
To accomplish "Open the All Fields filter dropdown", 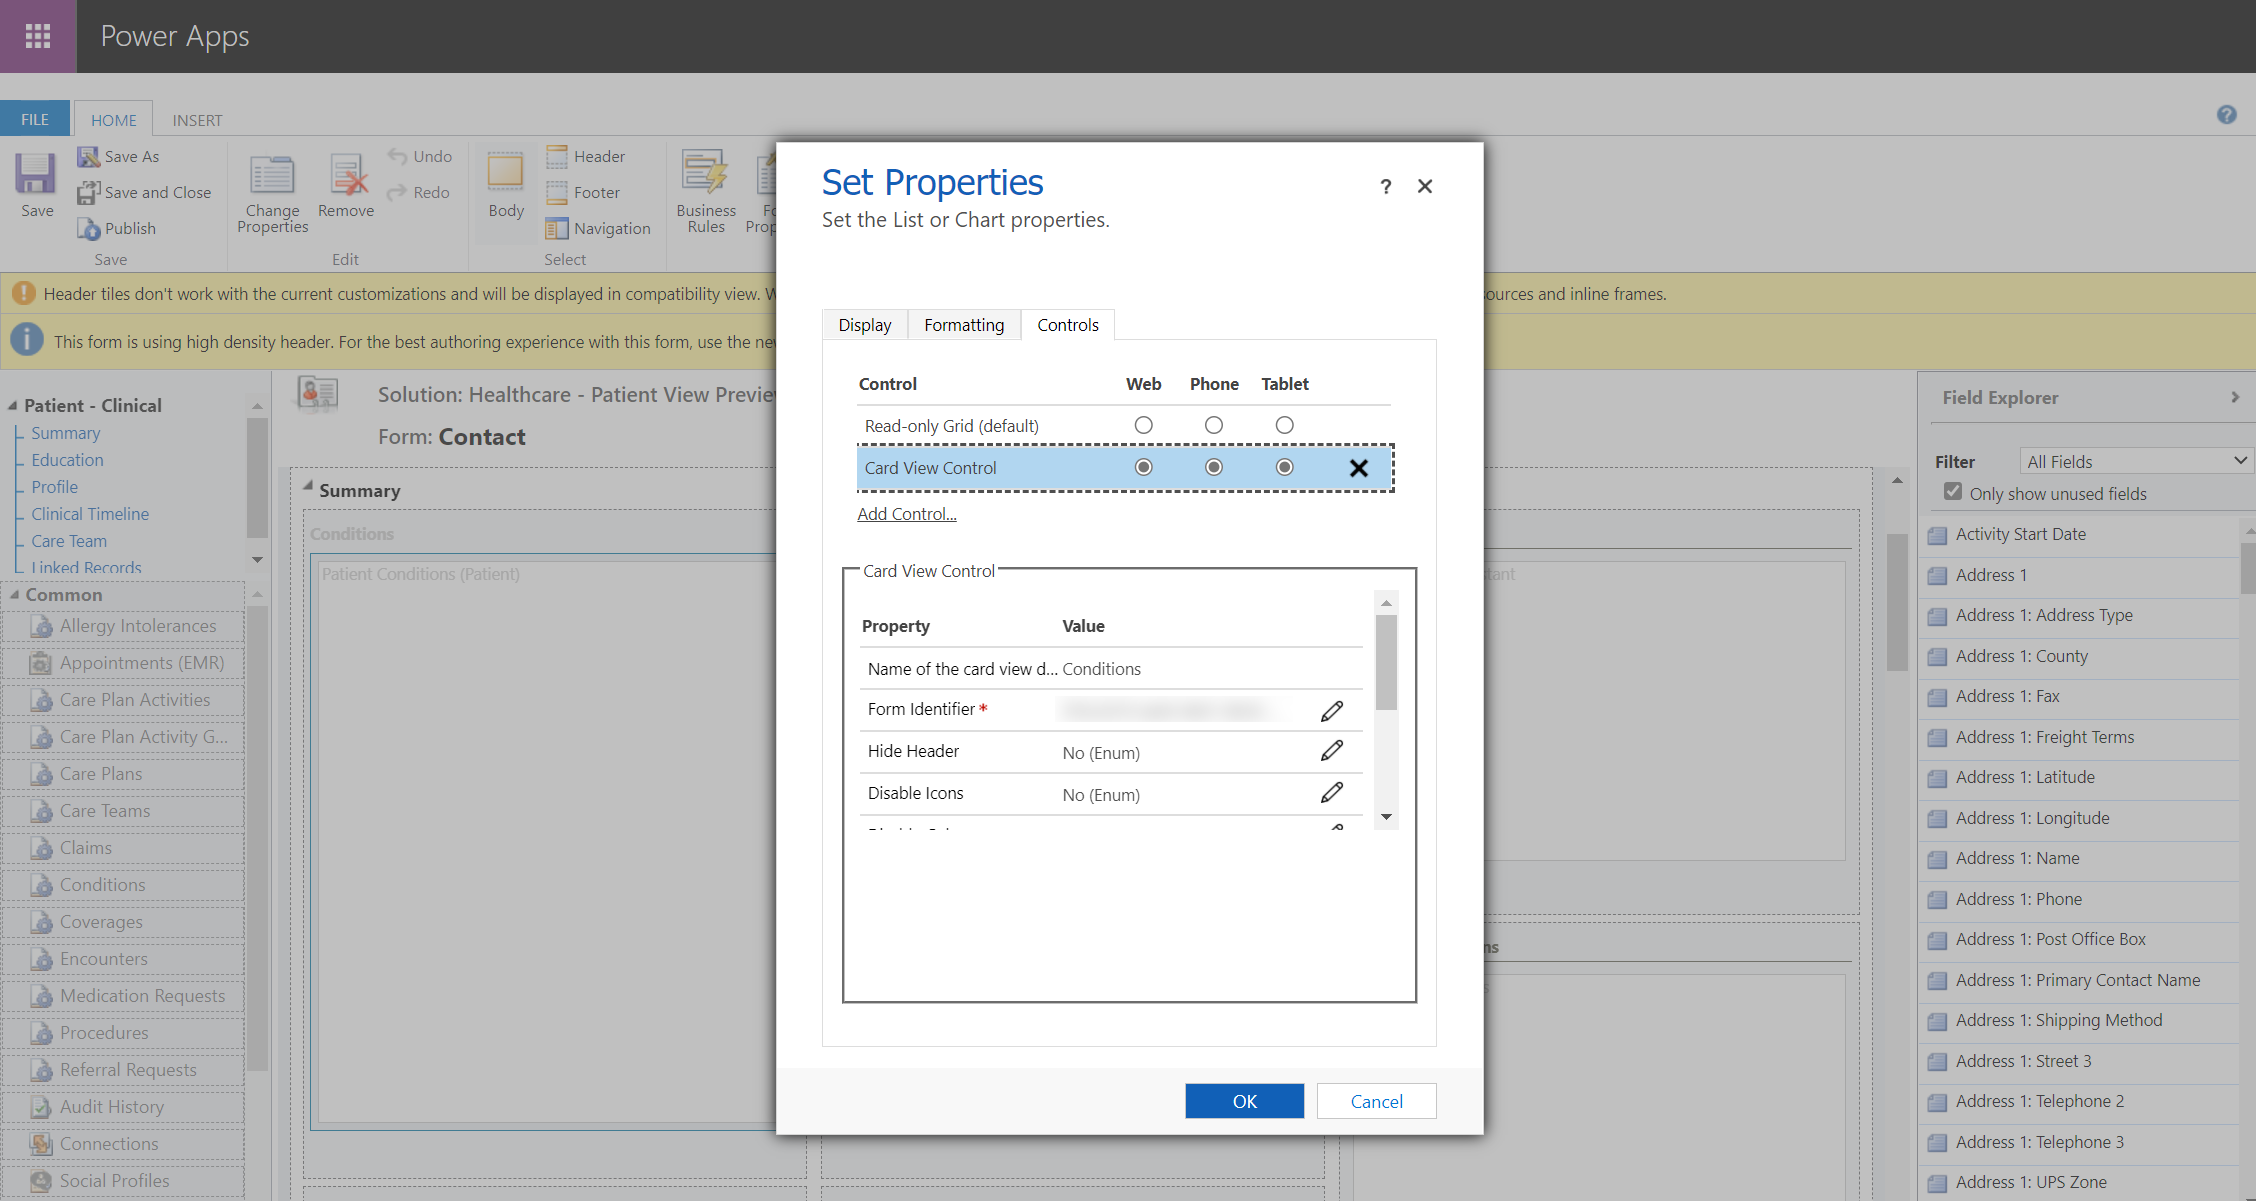I will point(2135,461).
